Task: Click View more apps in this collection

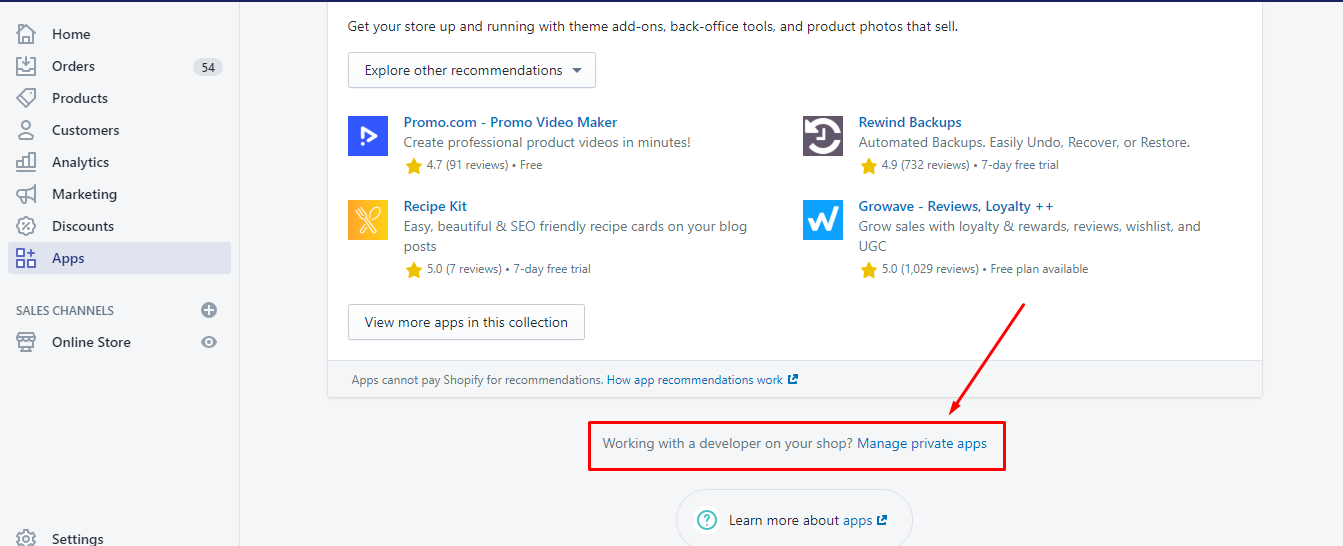Action: pos(466,322)
